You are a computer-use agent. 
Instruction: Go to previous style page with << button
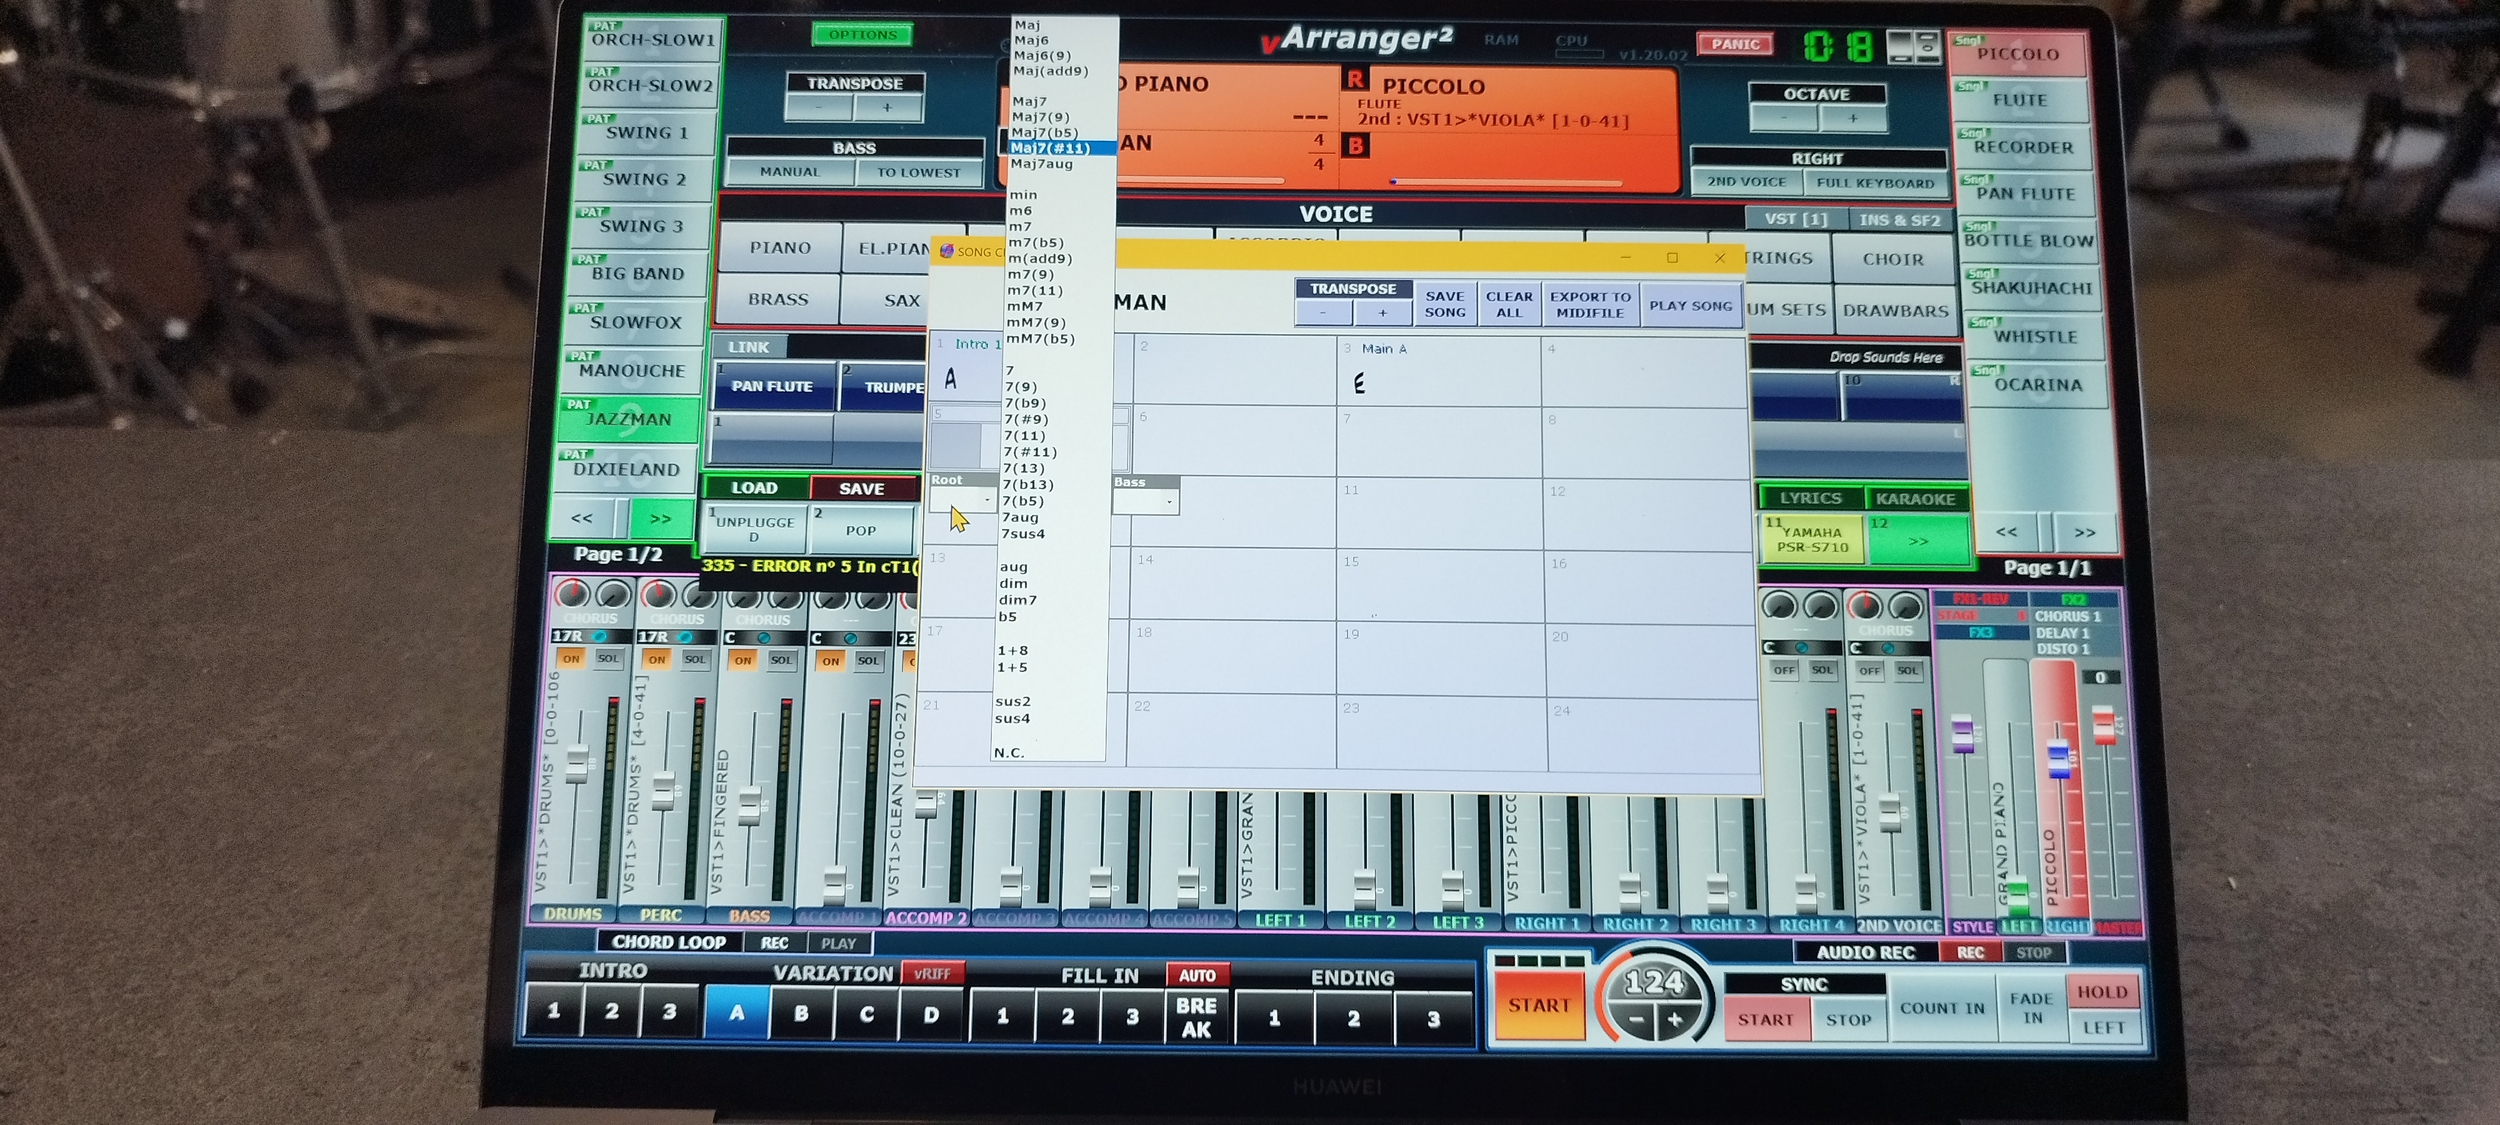click(582, 518)
